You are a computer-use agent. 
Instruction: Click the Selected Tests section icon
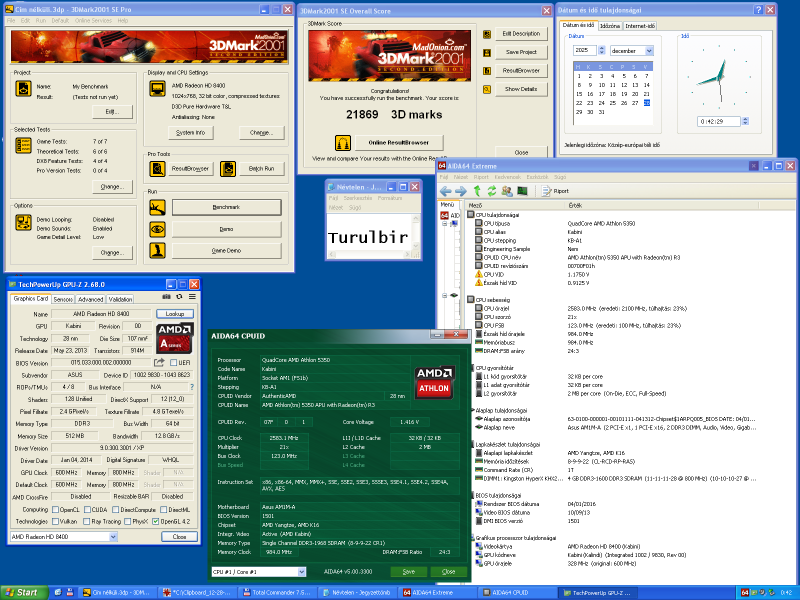point(23,145)
